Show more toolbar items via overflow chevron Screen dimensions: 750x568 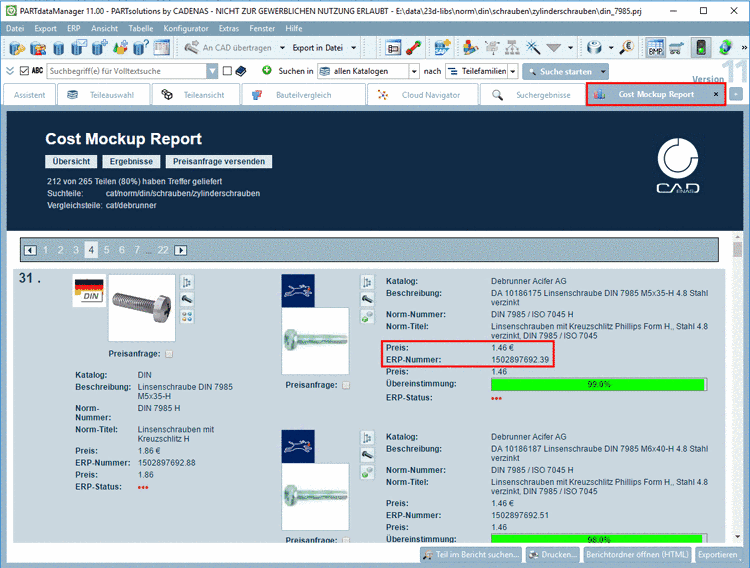(744, 48)
